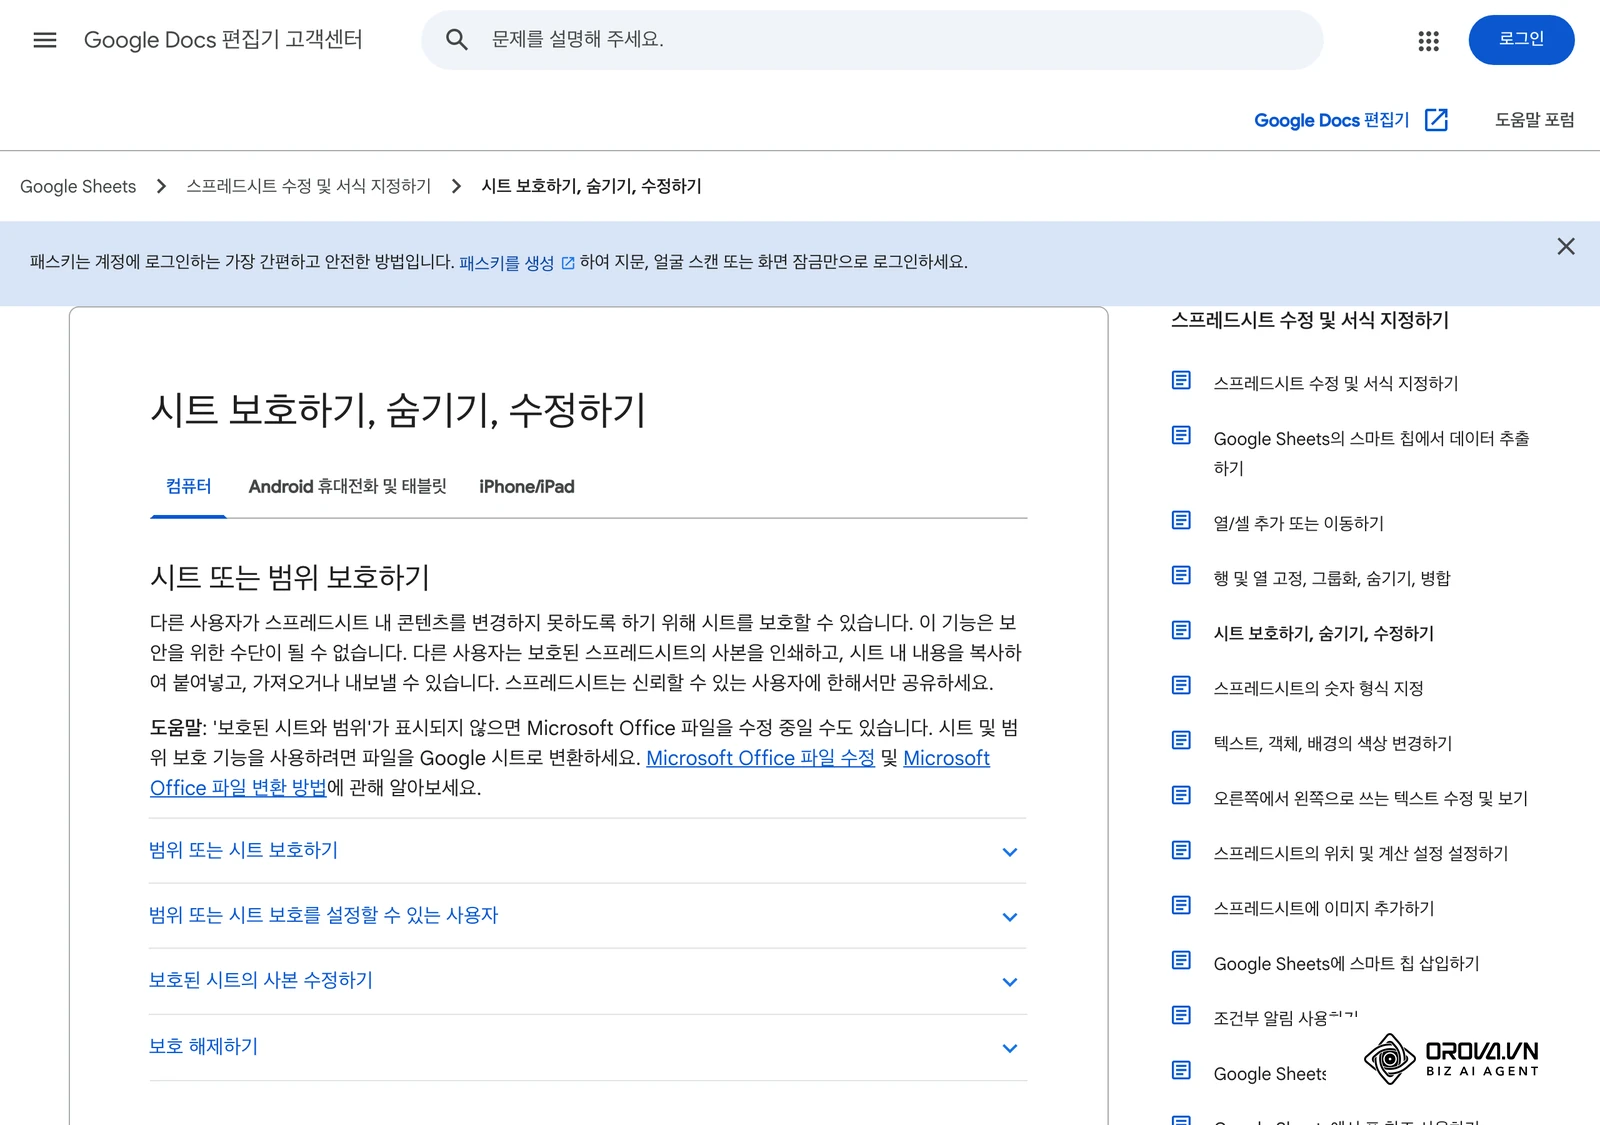Expand 보호 해제하기 section

point(588,1047)
